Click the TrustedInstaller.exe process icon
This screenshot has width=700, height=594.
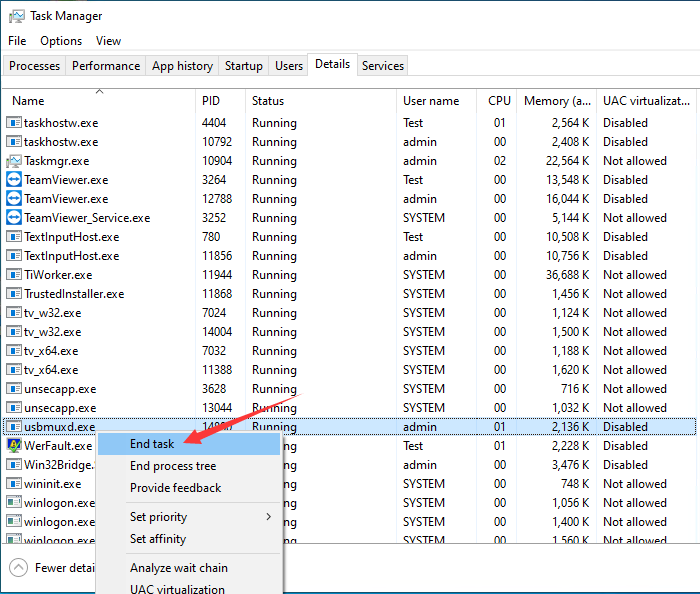(x=14, y=294)
